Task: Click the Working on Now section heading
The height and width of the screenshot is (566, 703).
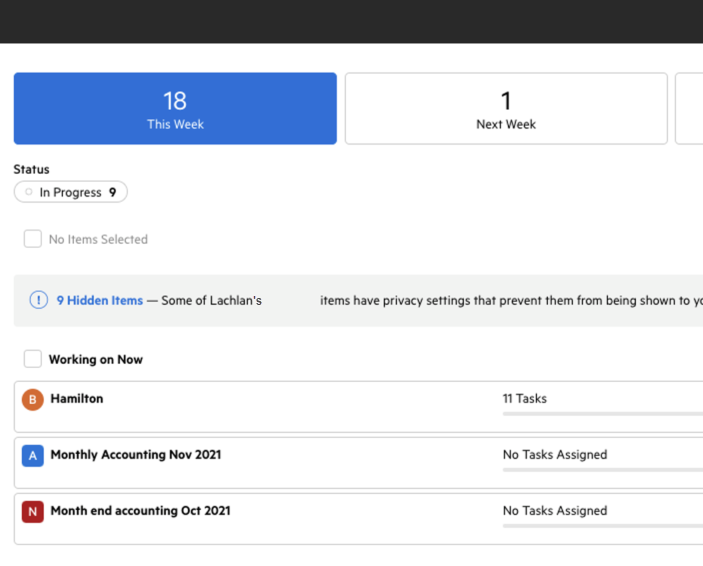Action: click(x=96, y=359)
